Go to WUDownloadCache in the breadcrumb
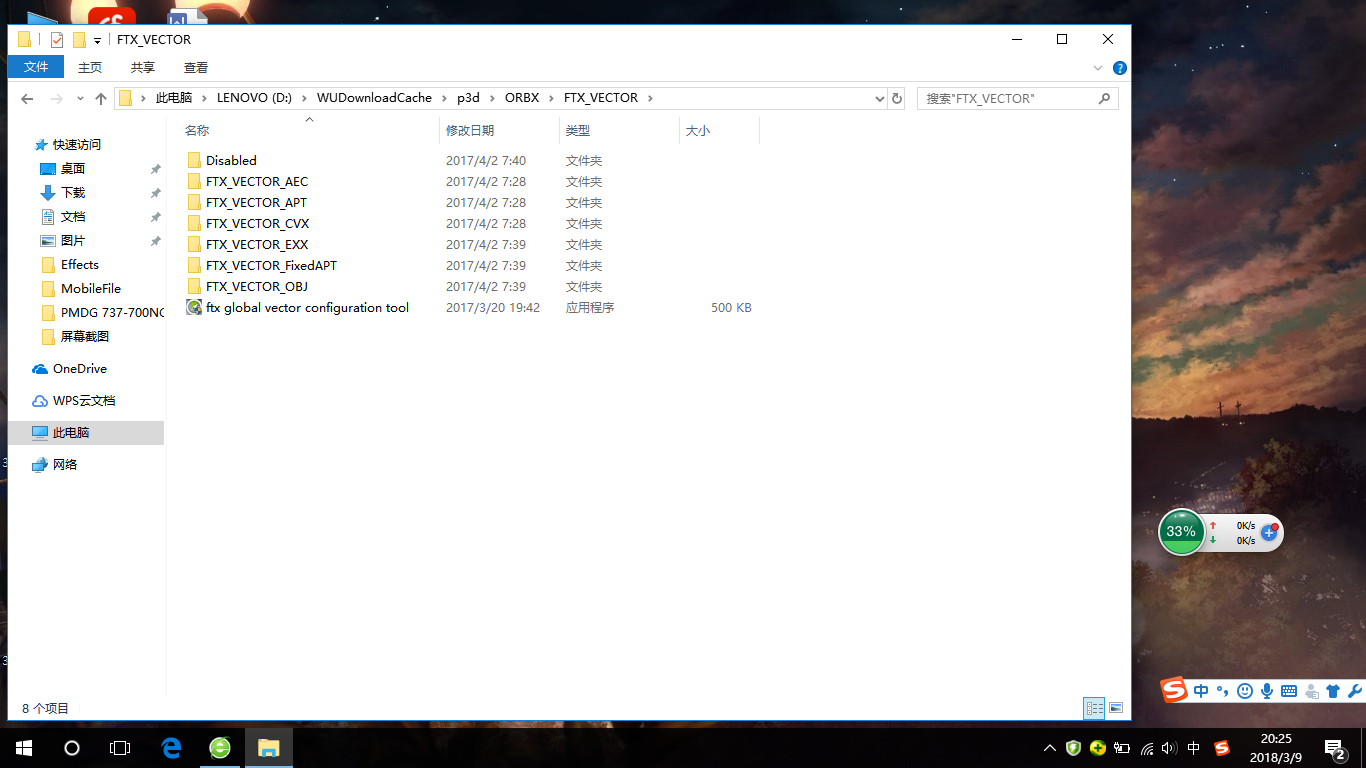 point(375,98)
